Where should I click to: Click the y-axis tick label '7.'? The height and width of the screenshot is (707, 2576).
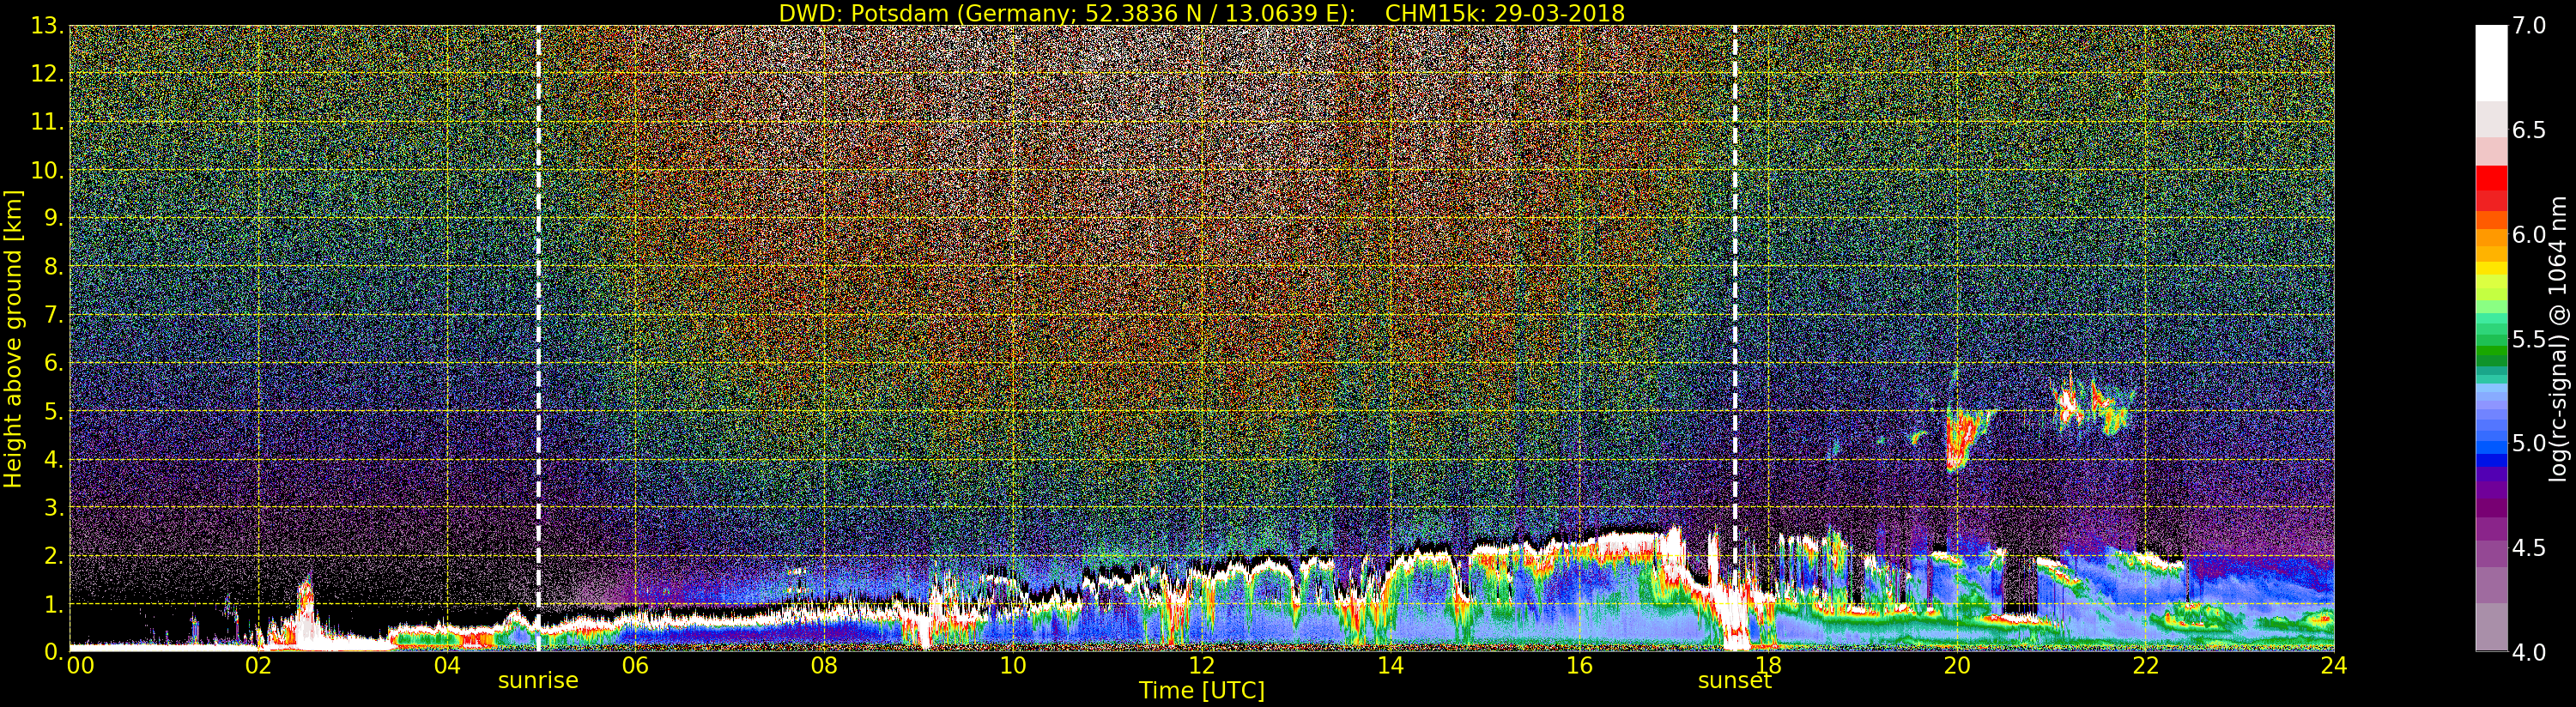point(54,315)
